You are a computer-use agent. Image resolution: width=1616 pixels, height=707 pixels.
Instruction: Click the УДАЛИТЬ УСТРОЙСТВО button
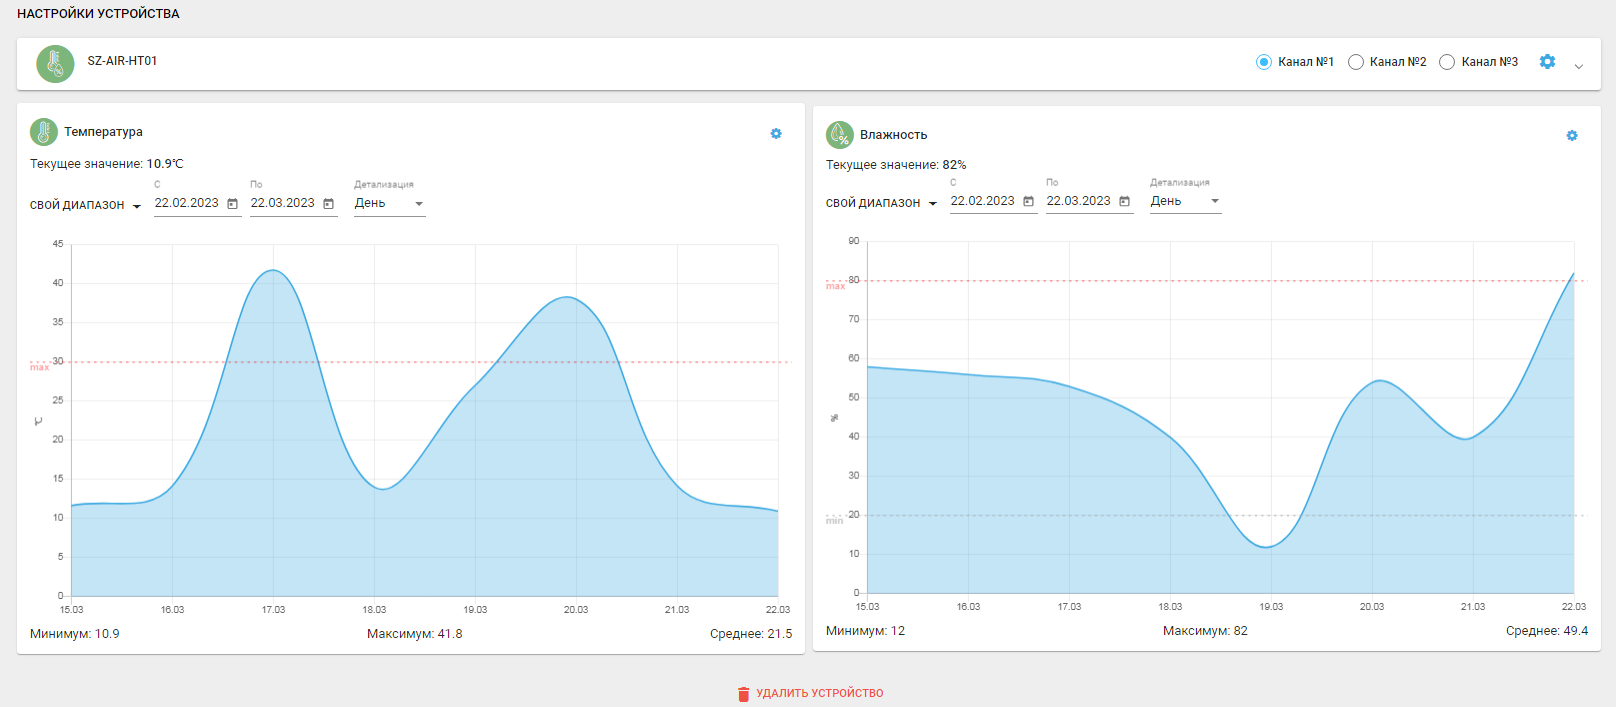pyautogui.click(x=810, y=693)
